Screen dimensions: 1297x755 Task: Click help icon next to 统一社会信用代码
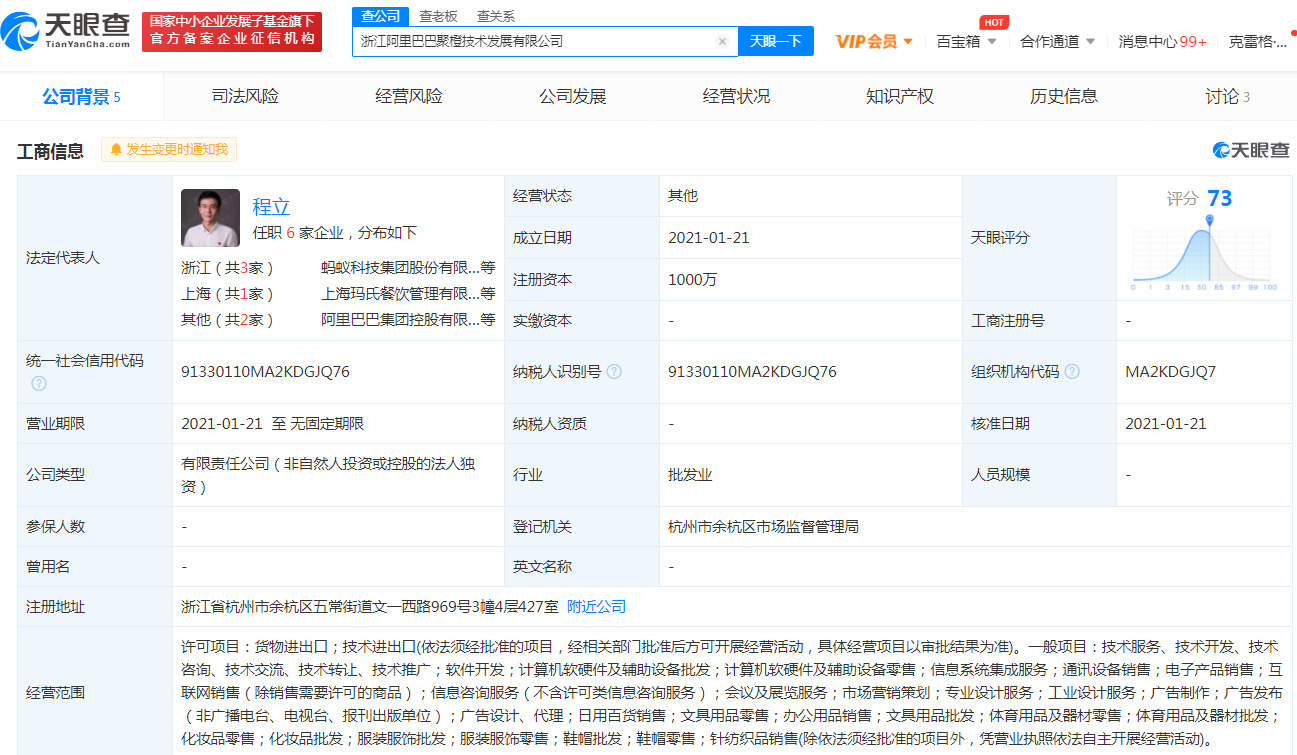pos(38,383)
